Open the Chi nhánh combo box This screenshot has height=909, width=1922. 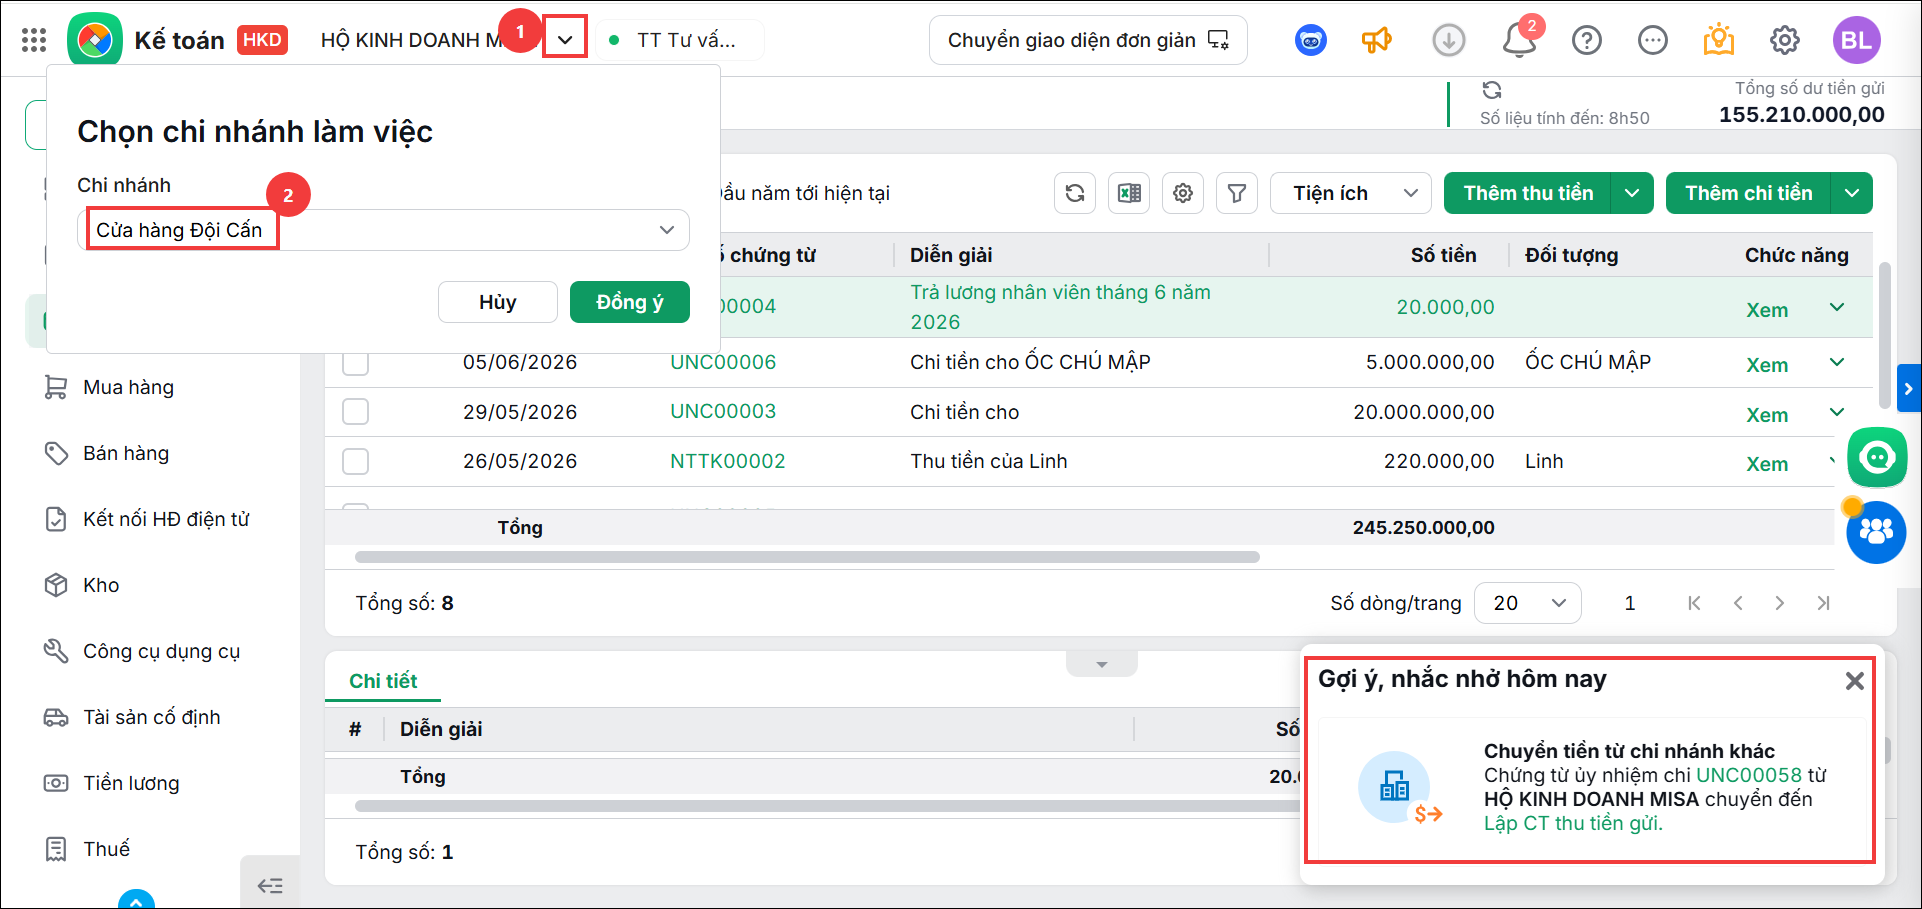(x=383, y=230)
